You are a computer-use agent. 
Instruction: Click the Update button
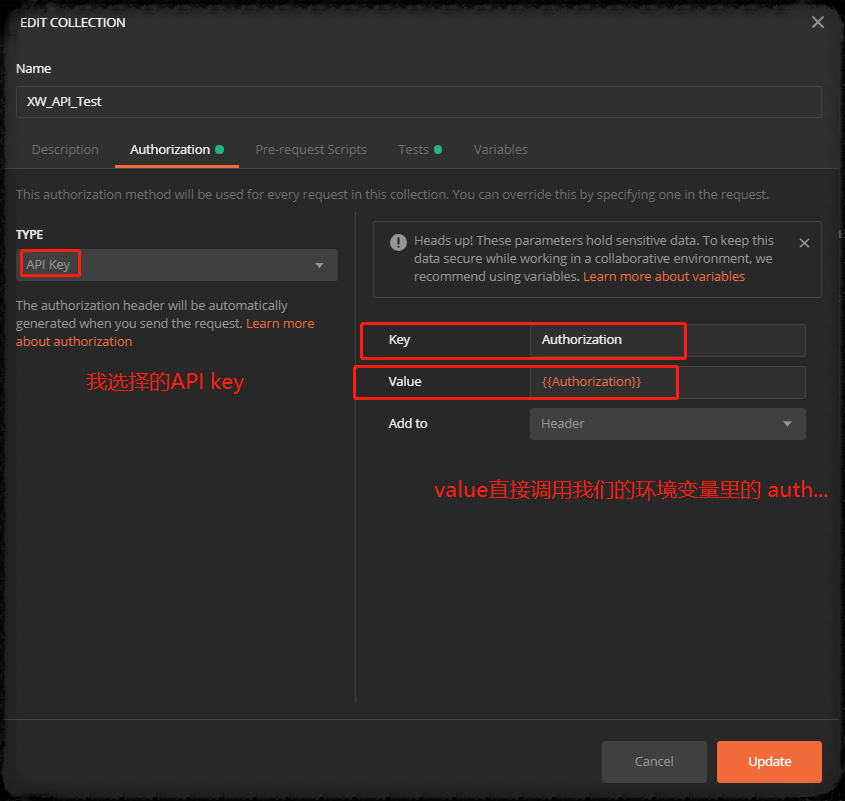[x=768, y=761]
